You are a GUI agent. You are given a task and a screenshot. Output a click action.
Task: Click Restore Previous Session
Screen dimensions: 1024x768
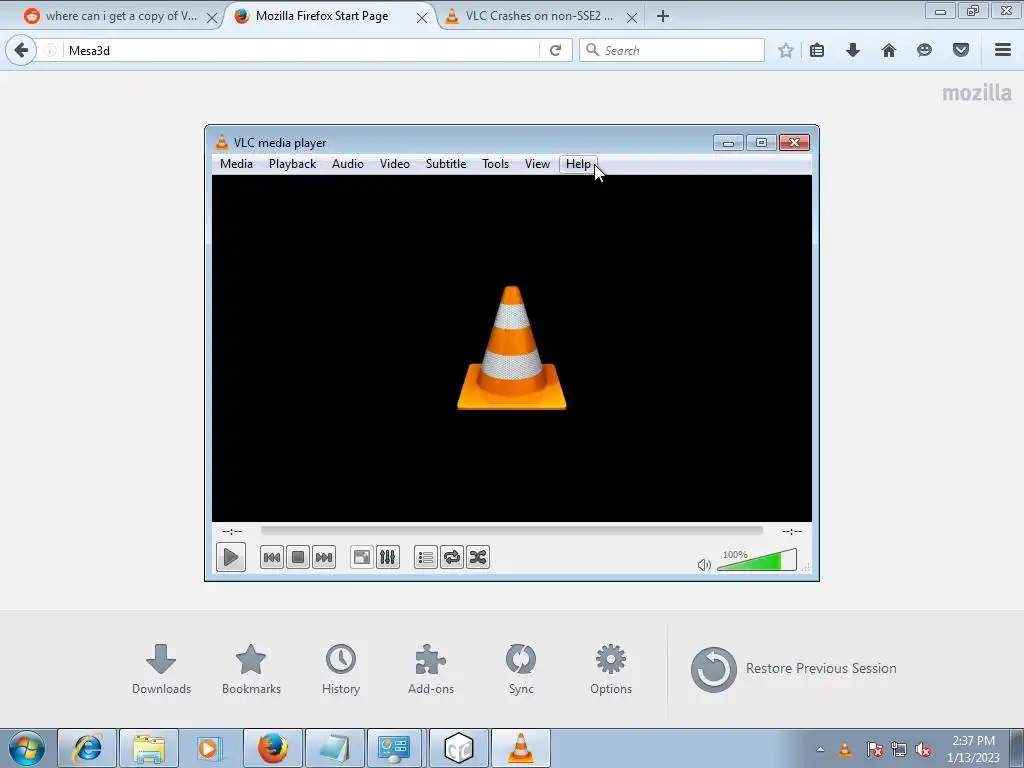793,669
